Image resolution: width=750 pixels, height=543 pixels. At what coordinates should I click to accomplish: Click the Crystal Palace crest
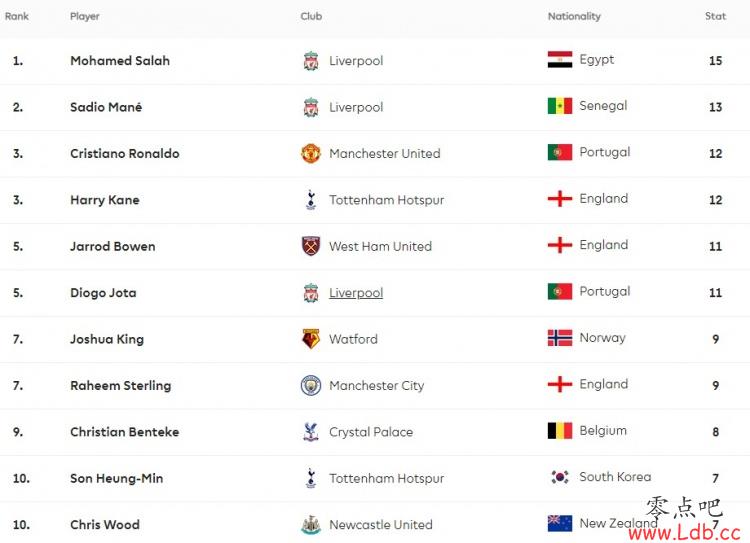point(311,432)
